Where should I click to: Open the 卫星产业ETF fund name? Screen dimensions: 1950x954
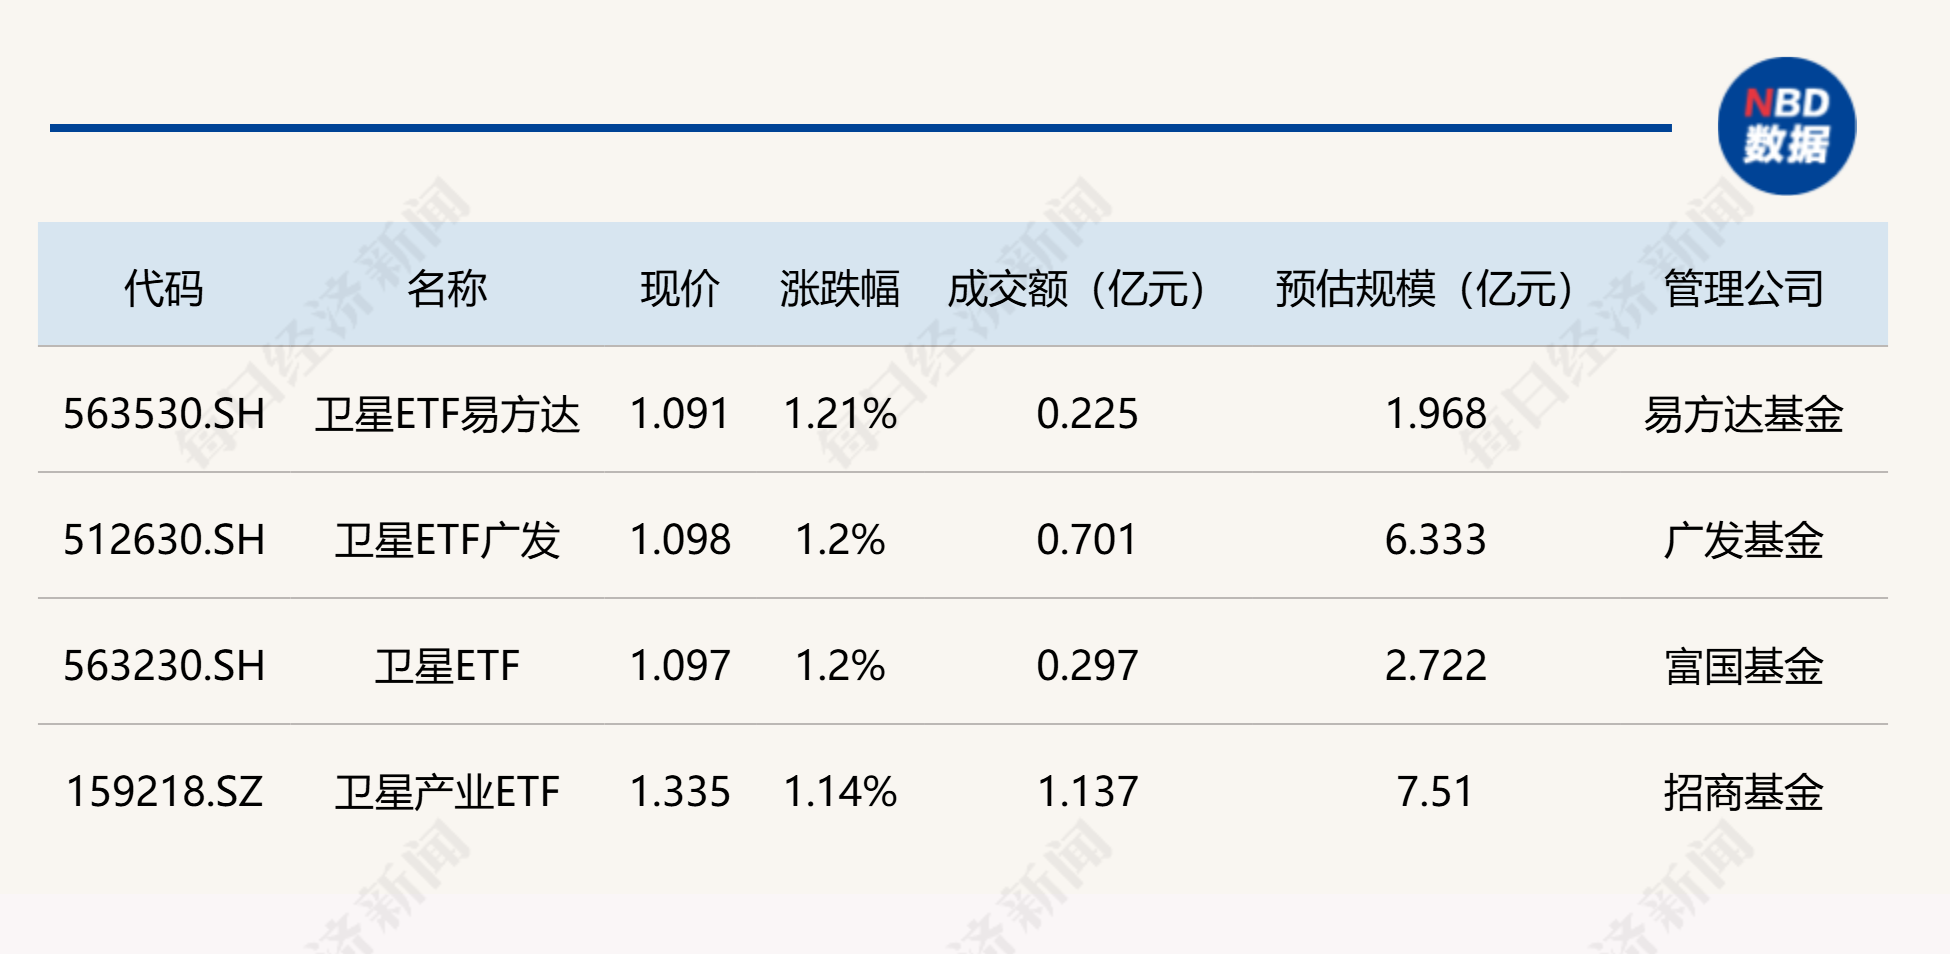point(447,792)
